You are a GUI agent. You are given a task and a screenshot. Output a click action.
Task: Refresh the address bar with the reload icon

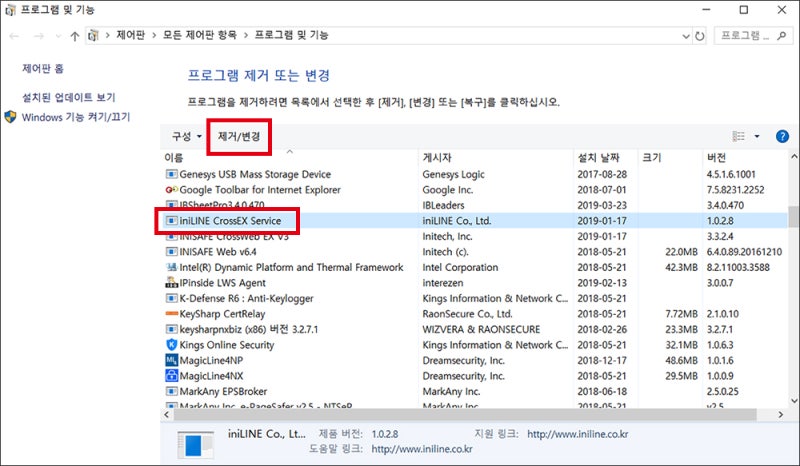pyautogui.click(x=699, y=36)
